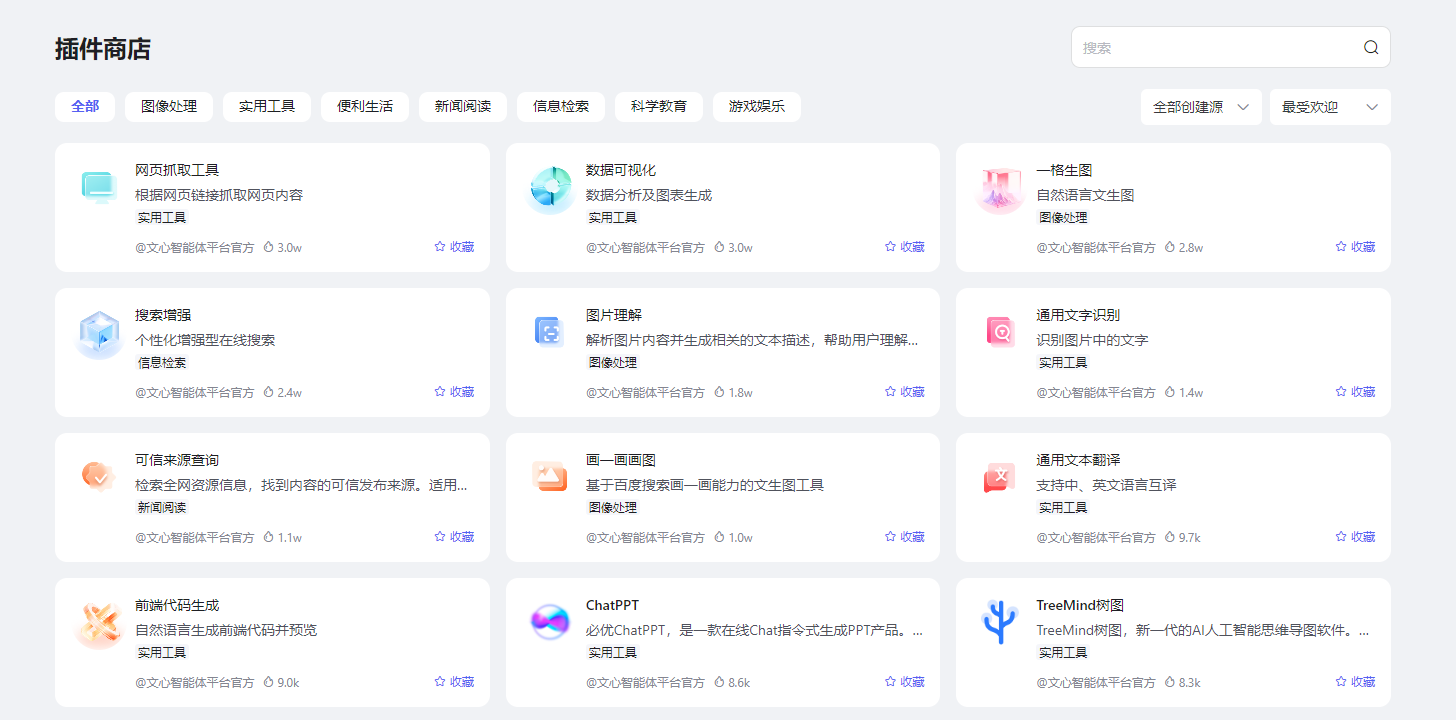
Task: Open the ChatPPT plugin icon
Action: coord(550,624)
